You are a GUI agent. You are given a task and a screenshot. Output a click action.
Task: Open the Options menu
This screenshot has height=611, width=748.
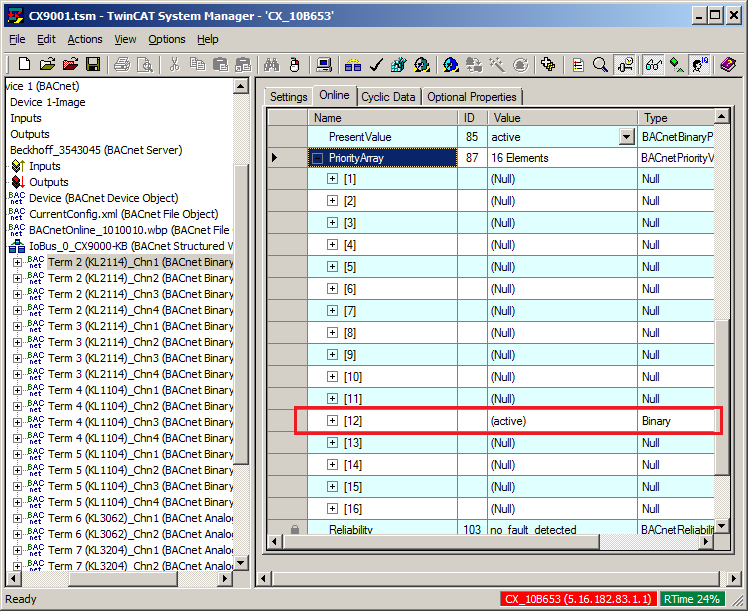(166, 39)
